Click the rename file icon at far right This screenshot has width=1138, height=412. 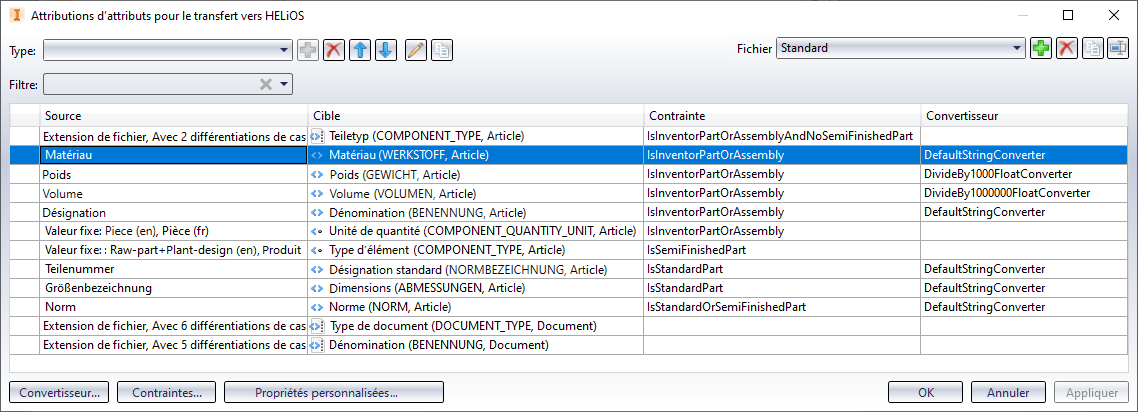[1118, 49]
